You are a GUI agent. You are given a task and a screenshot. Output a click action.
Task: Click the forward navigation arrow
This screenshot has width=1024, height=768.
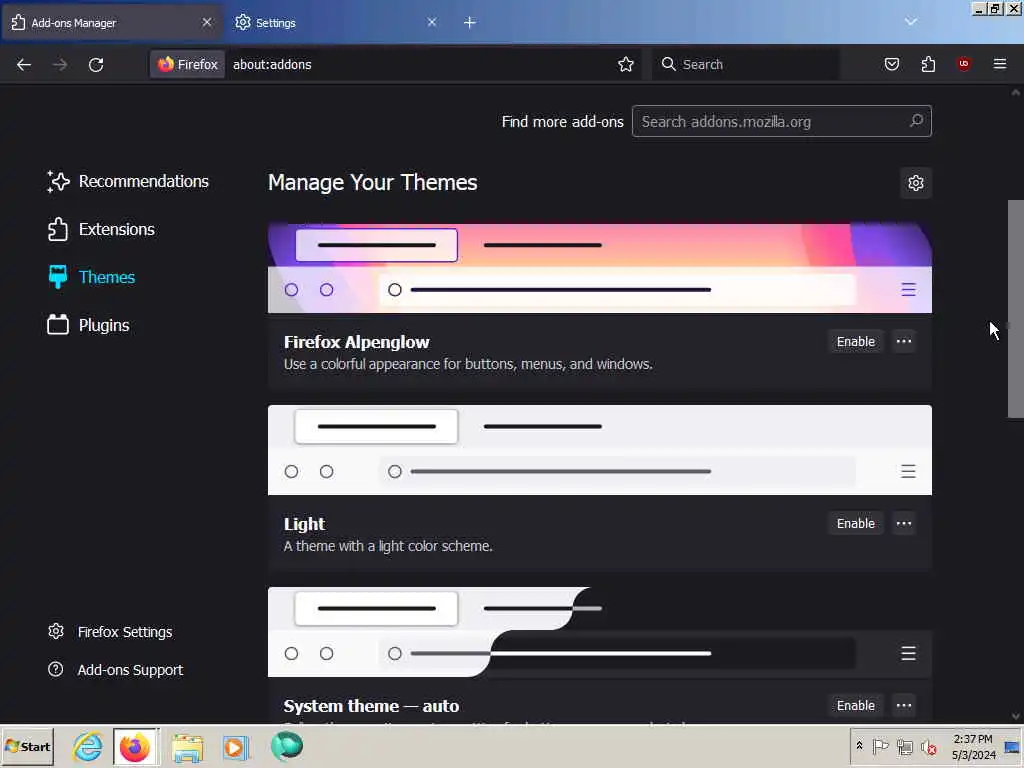pos(59,64)
